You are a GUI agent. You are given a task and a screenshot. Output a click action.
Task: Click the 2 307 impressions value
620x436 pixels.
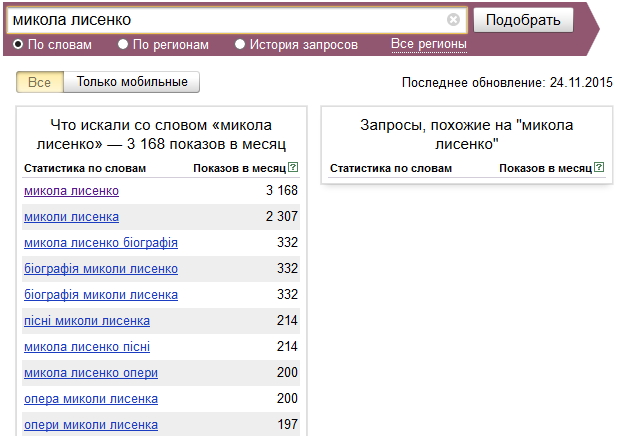point(282,216)
